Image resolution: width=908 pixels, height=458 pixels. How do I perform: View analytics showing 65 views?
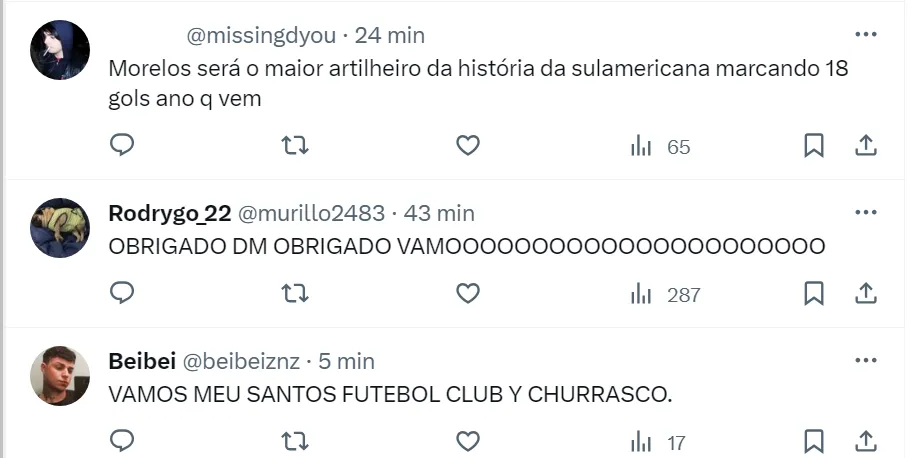point(660,147)
